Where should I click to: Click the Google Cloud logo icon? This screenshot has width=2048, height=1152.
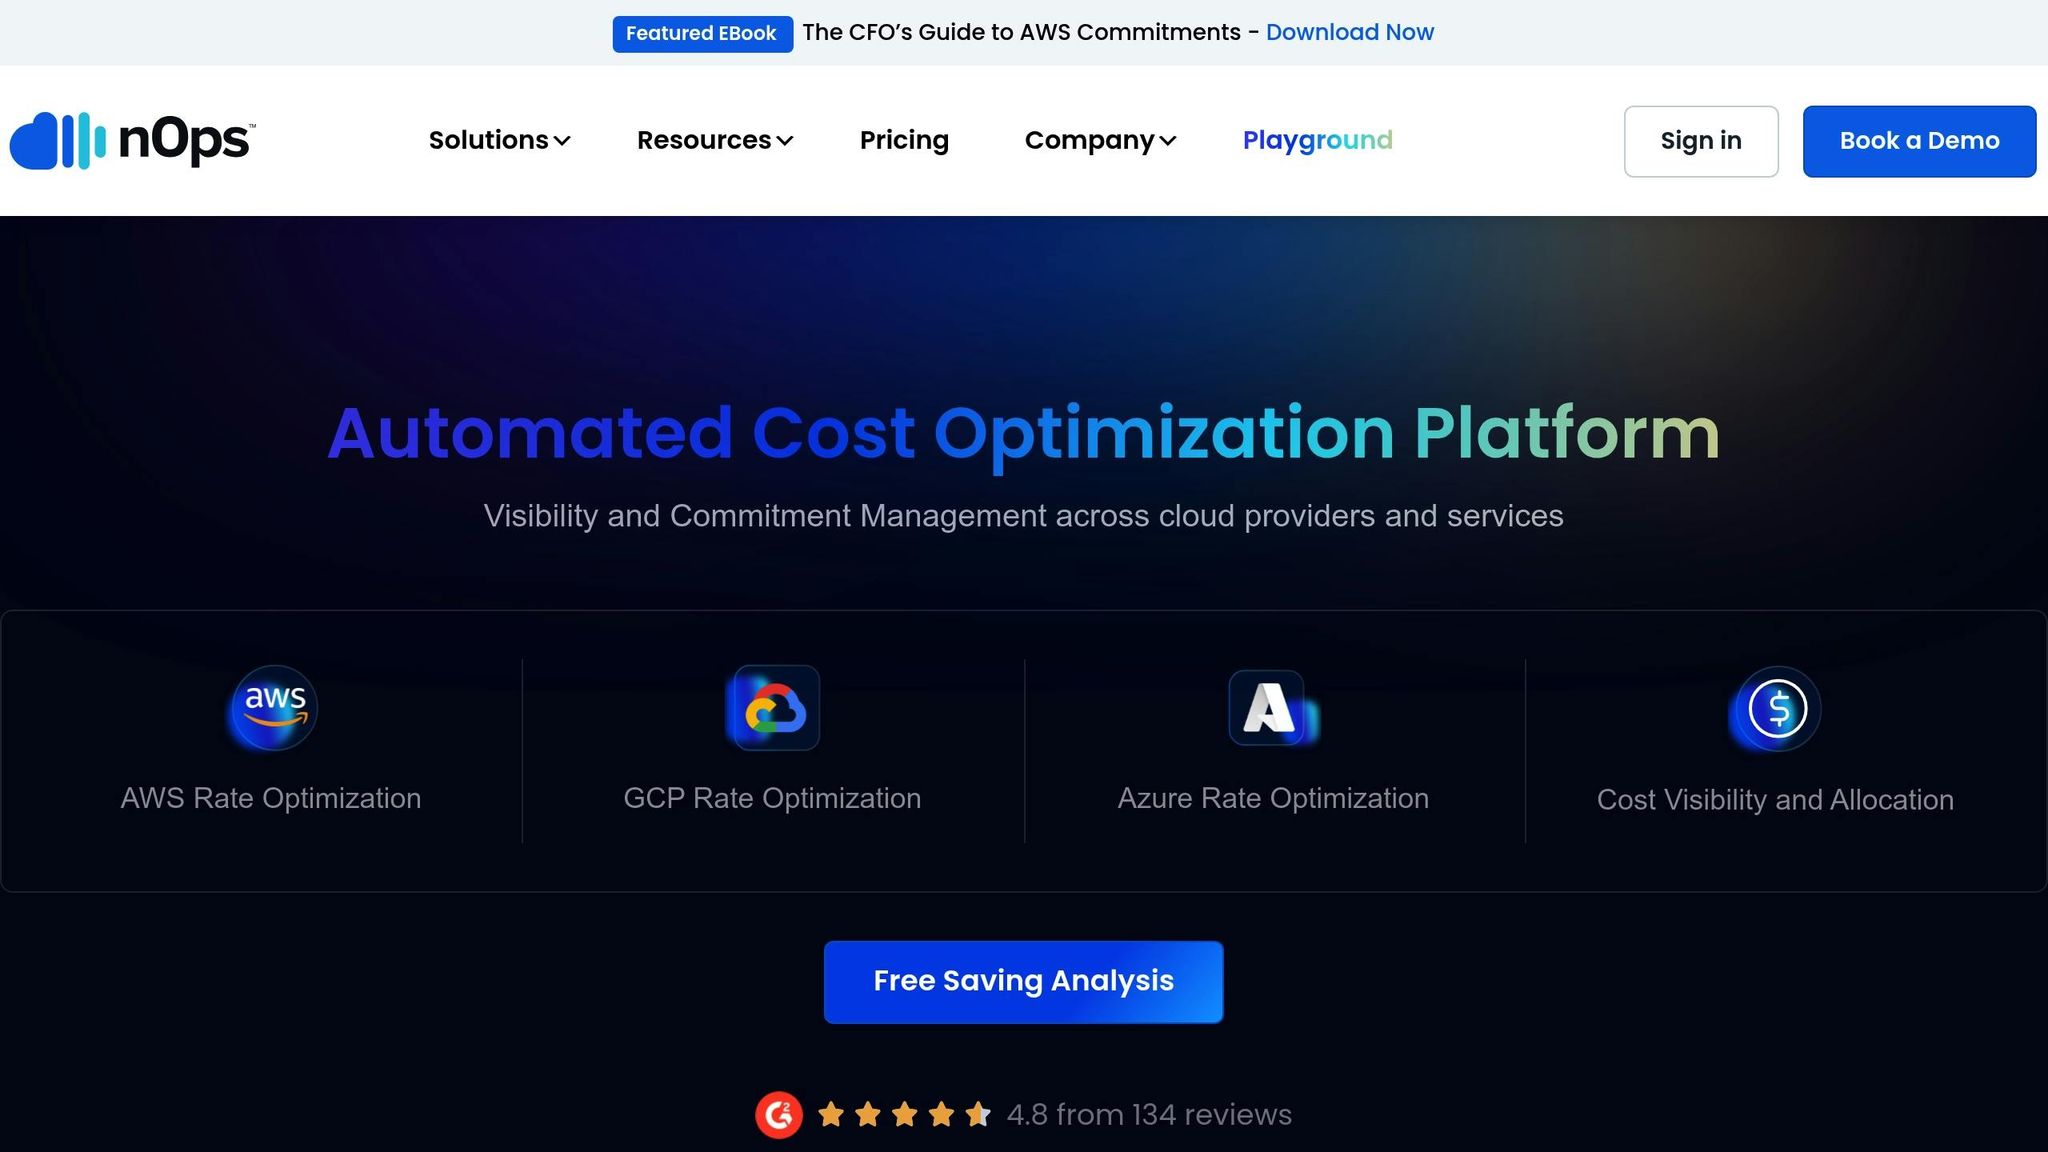pos(775,708)
